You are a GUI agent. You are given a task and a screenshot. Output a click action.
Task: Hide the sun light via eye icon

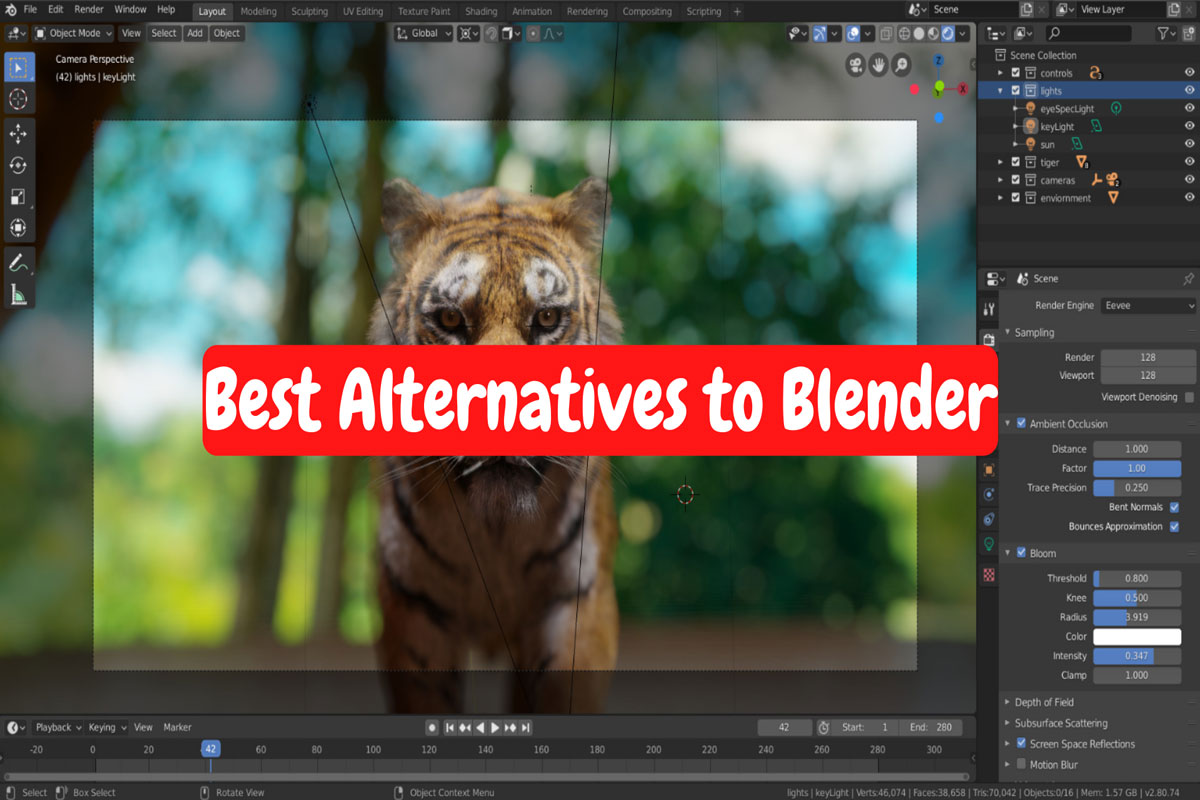(1189, 144)
